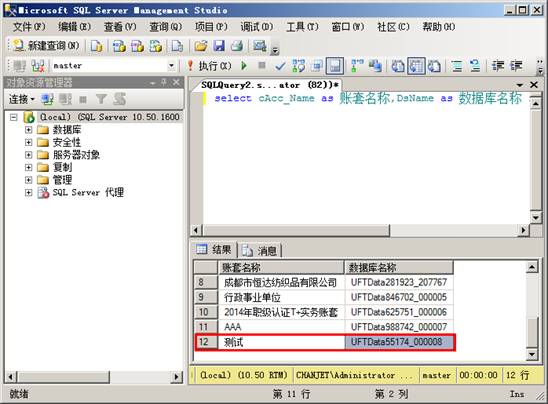Click the Save floppy disk icon
Screen dimensions: 548x404
(219, 45)
